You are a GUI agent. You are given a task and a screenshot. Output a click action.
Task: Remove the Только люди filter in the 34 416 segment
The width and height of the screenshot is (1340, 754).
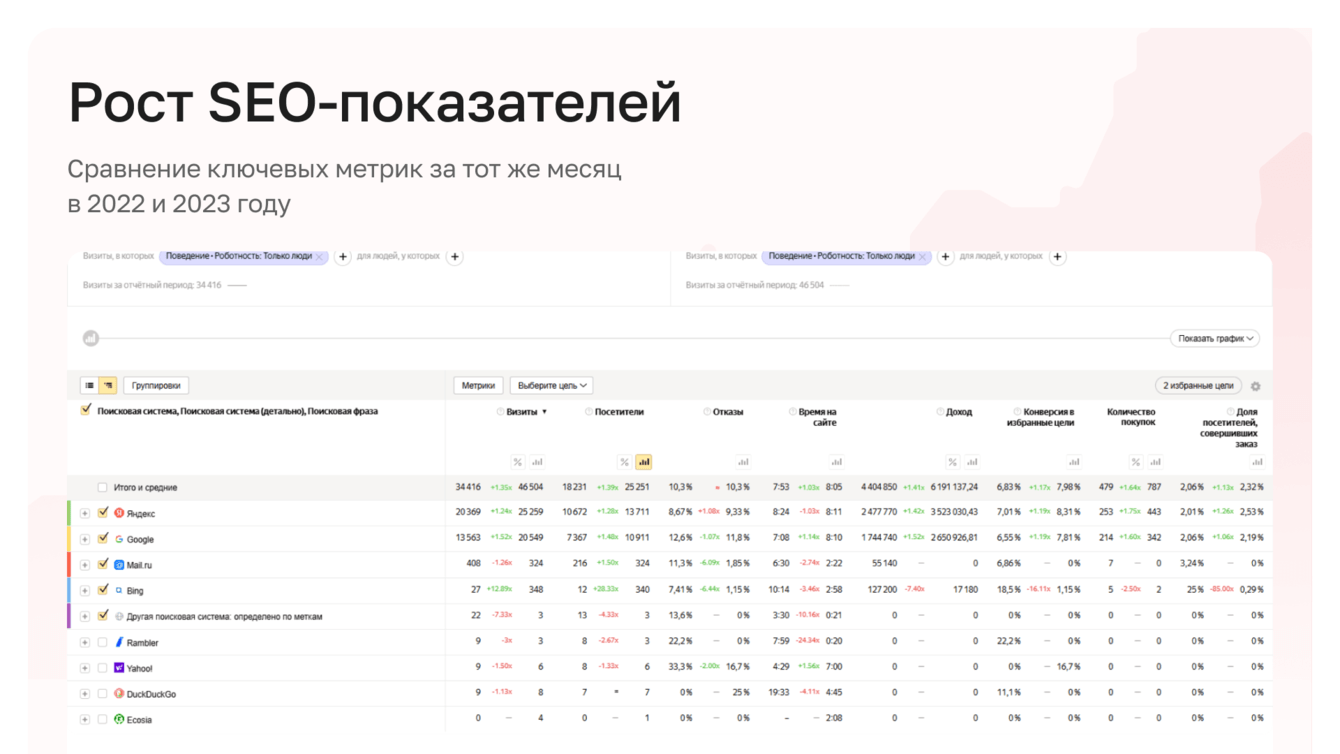coord(320,257)
